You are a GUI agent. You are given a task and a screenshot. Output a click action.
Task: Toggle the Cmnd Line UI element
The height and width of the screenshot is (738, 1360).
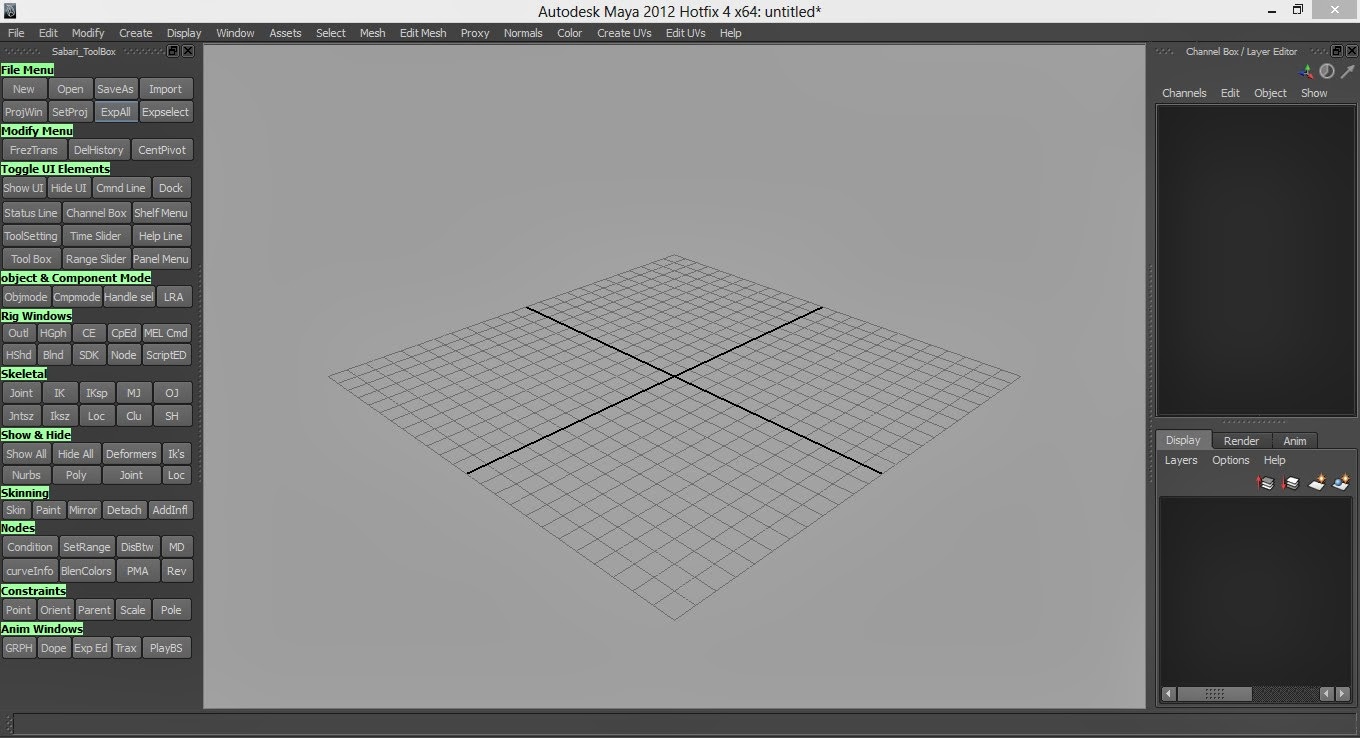pyautogui.click(x=121, y=188)
